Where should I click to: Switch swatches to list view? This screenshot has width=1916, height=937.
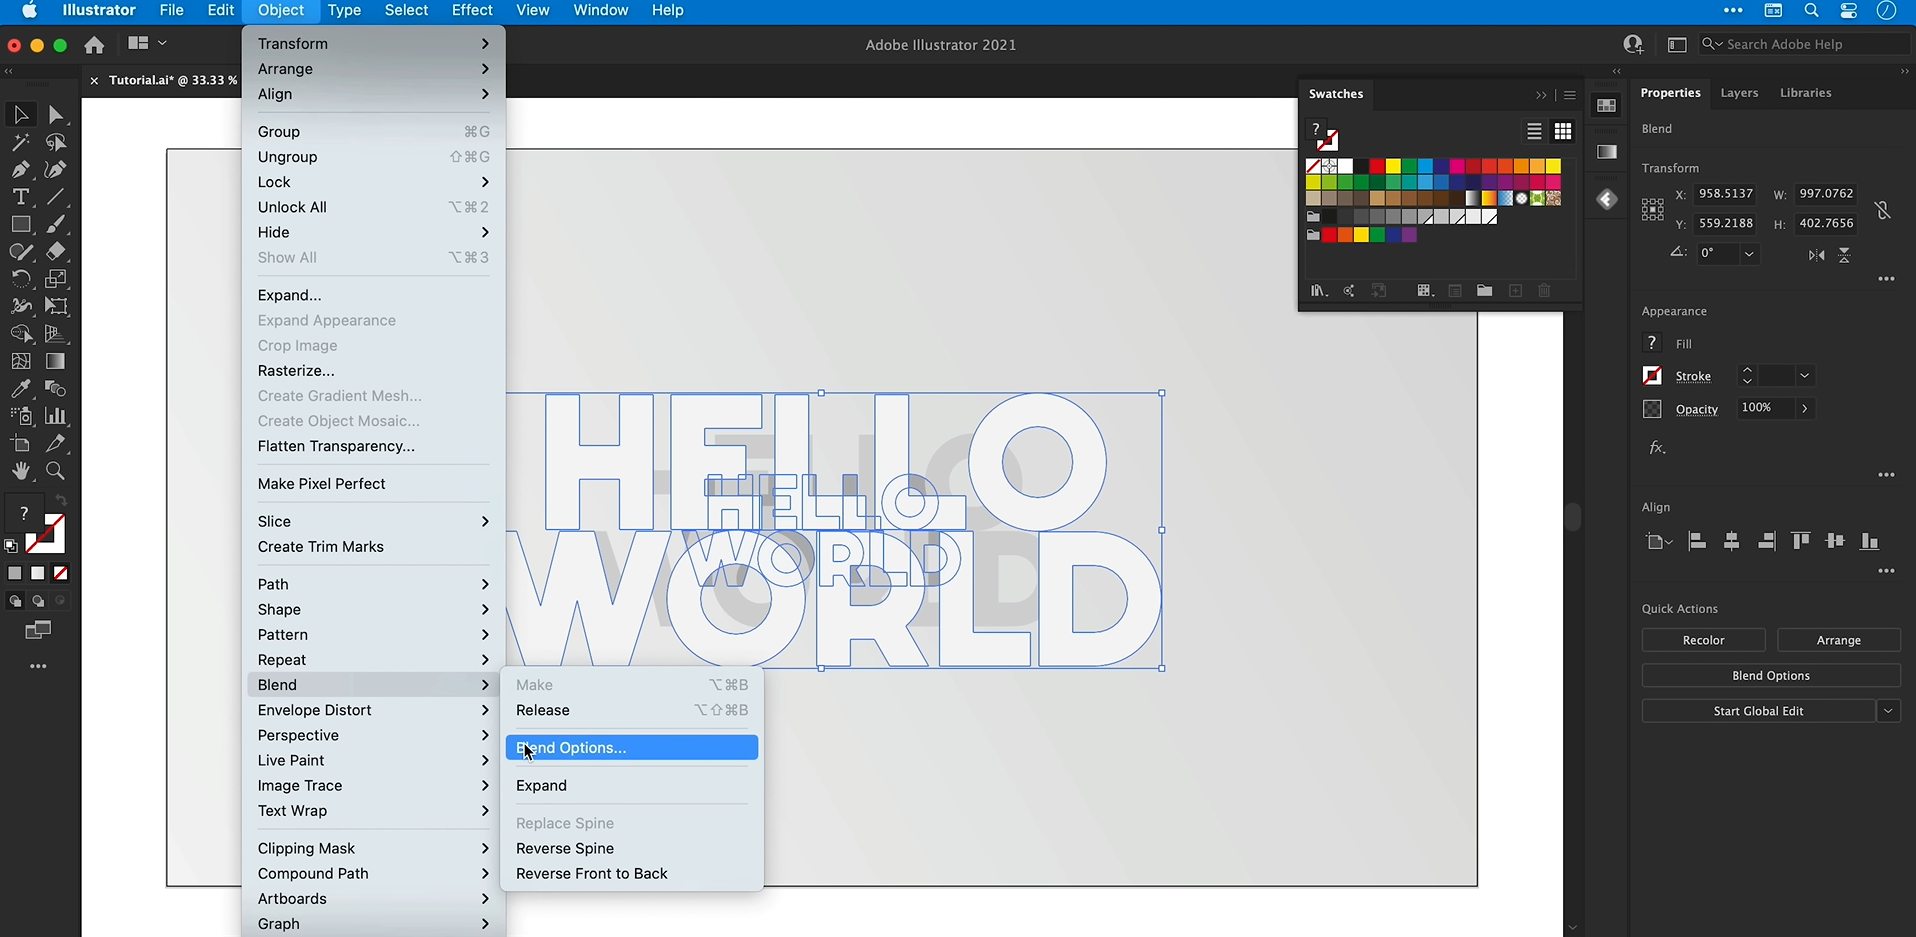(1534, 131)
